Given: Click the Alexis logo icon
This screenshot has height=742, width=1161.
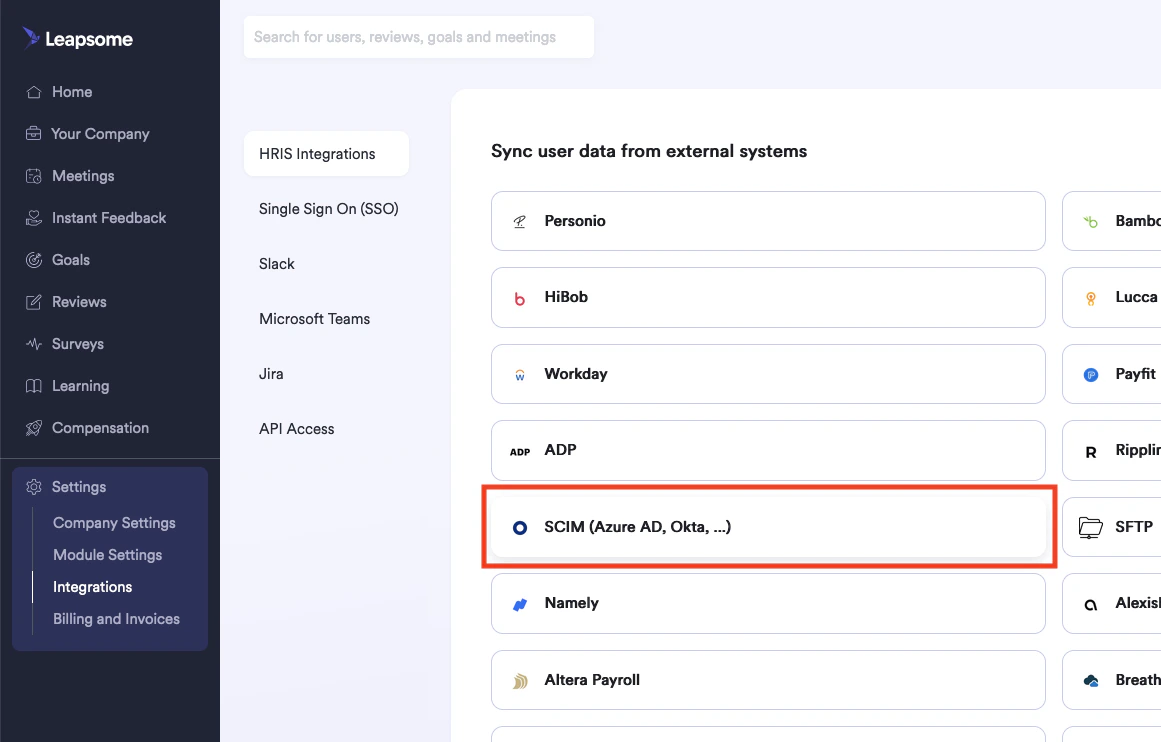Looking at the screenshot, I should click(x=1091, y=604).
